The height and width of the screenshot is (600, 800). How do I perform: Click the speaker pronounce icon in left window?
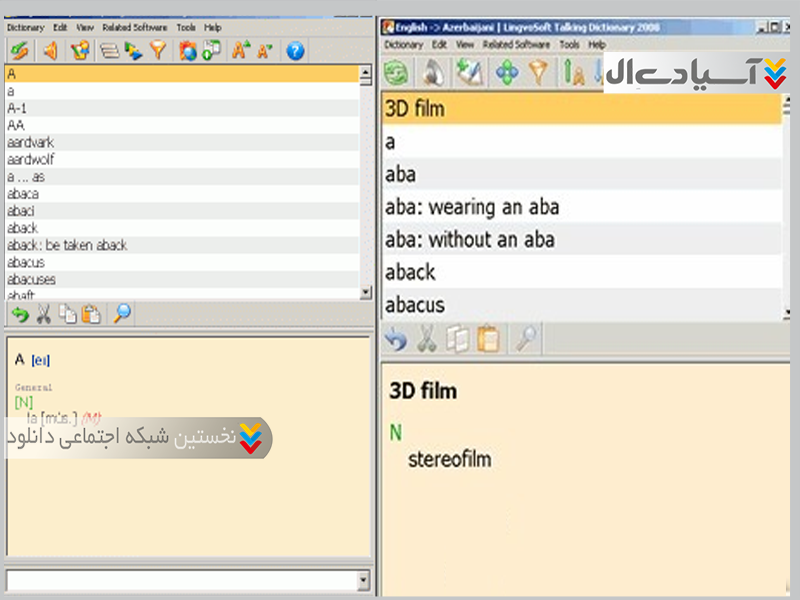click(x=49, y=51)
